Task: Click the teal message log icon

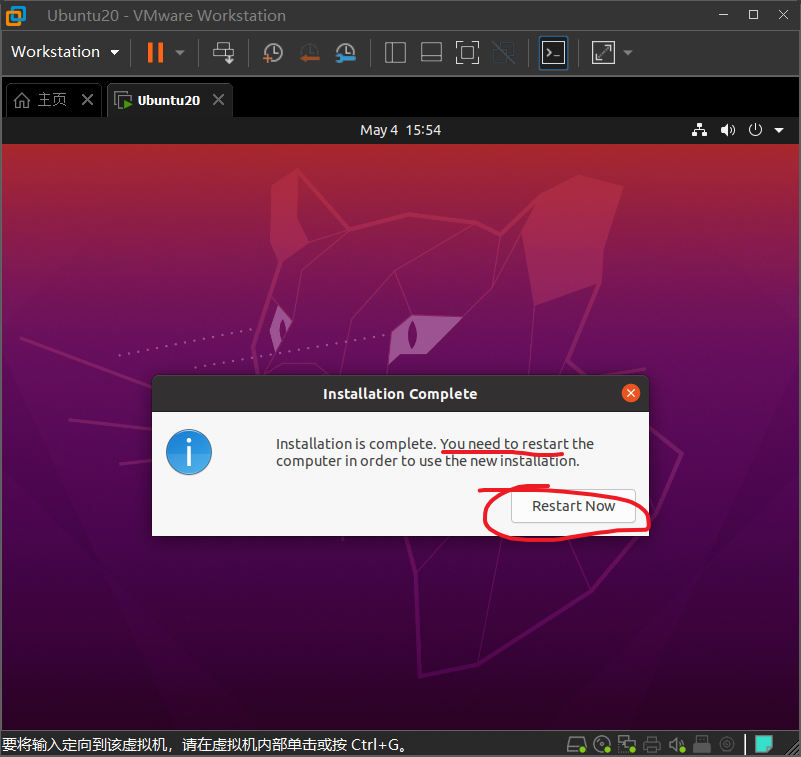Action: pyautogui.click(x=764, y=744)
